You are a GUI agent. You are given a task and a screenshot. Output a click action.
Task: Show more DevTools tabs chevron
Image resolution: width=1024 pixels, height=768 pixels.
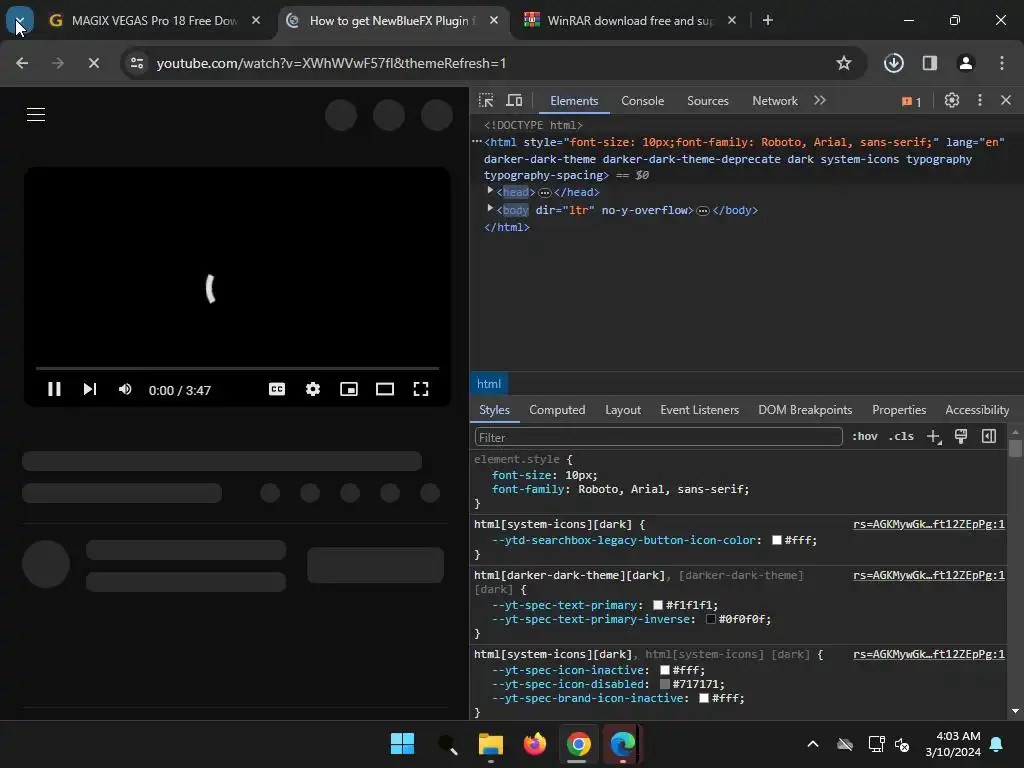coord(820,100)
